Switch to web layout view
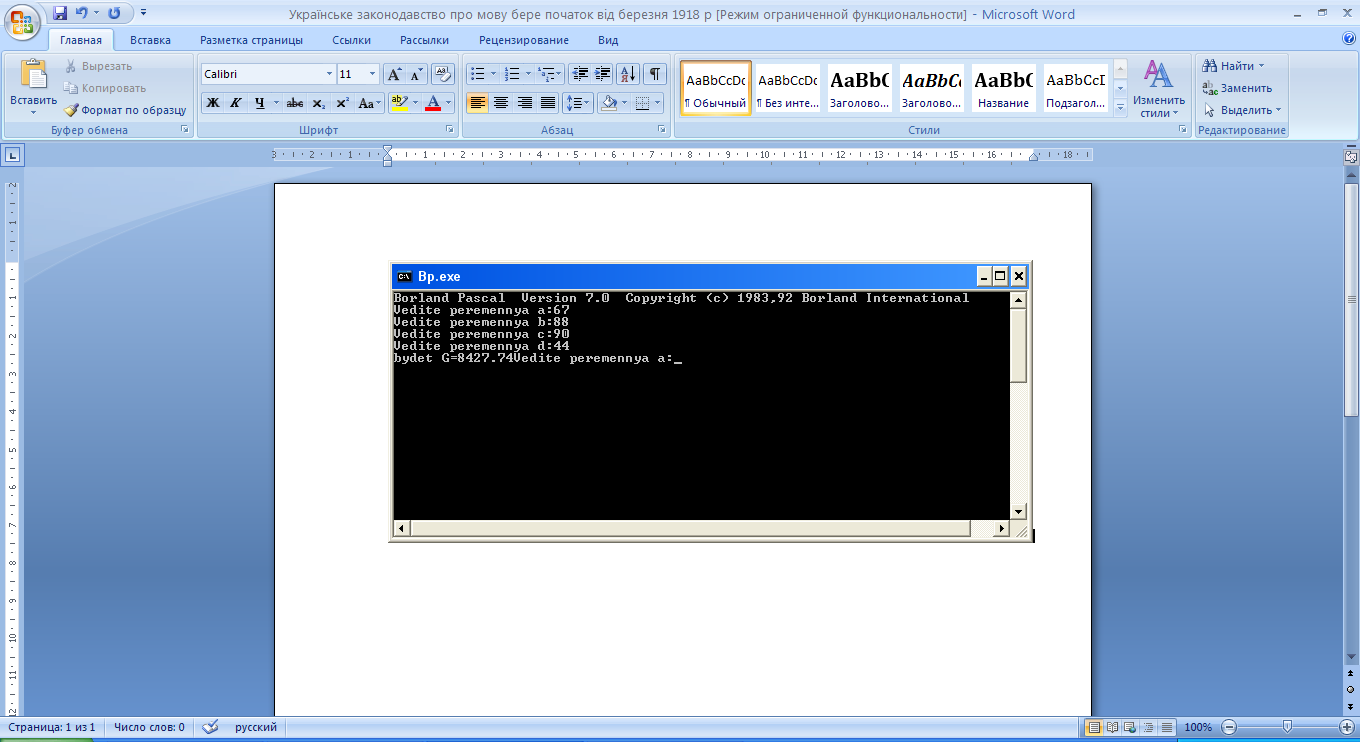Screen dimensions: 1360x742 [x=1129, y=727]
